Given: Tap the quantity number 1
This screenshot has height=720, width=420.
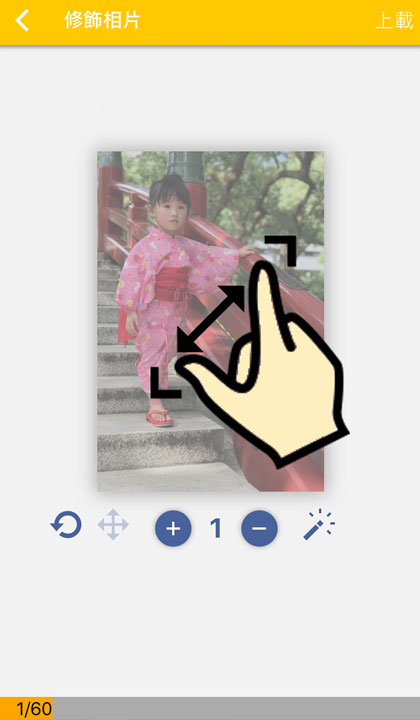Looking at the screenshot, I should pyautogui.click(x=216, y=528).
